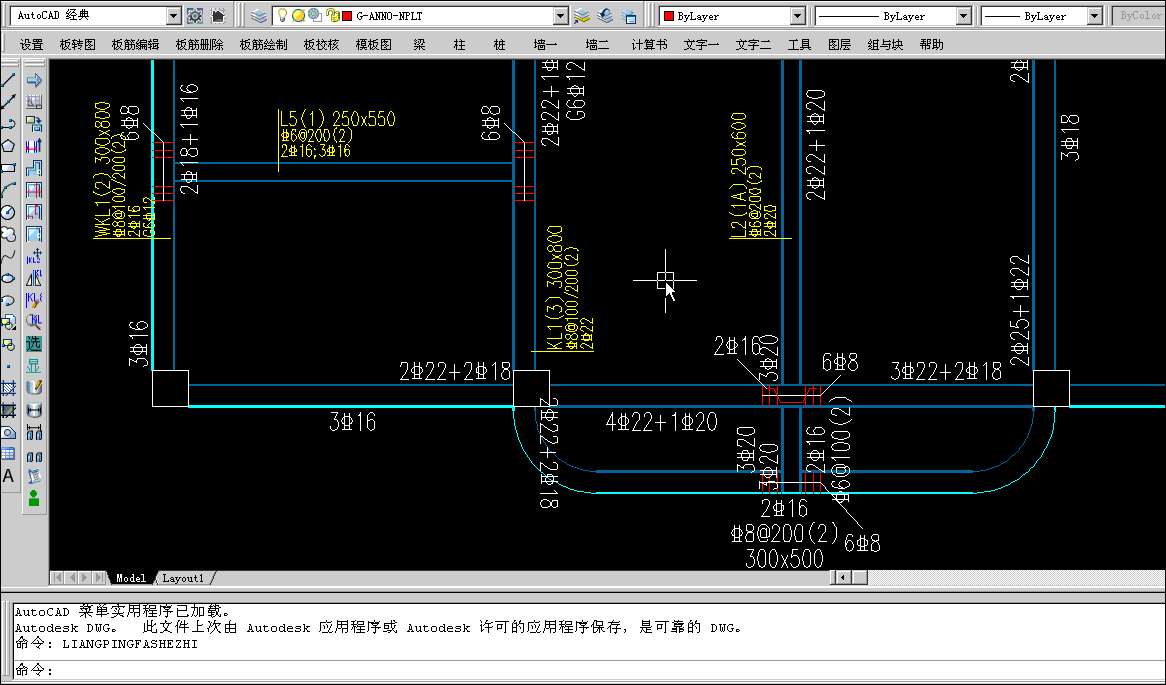The image size is (1166, 685).
Task: Click the My Workspace house icon
Action: [217, 15]
